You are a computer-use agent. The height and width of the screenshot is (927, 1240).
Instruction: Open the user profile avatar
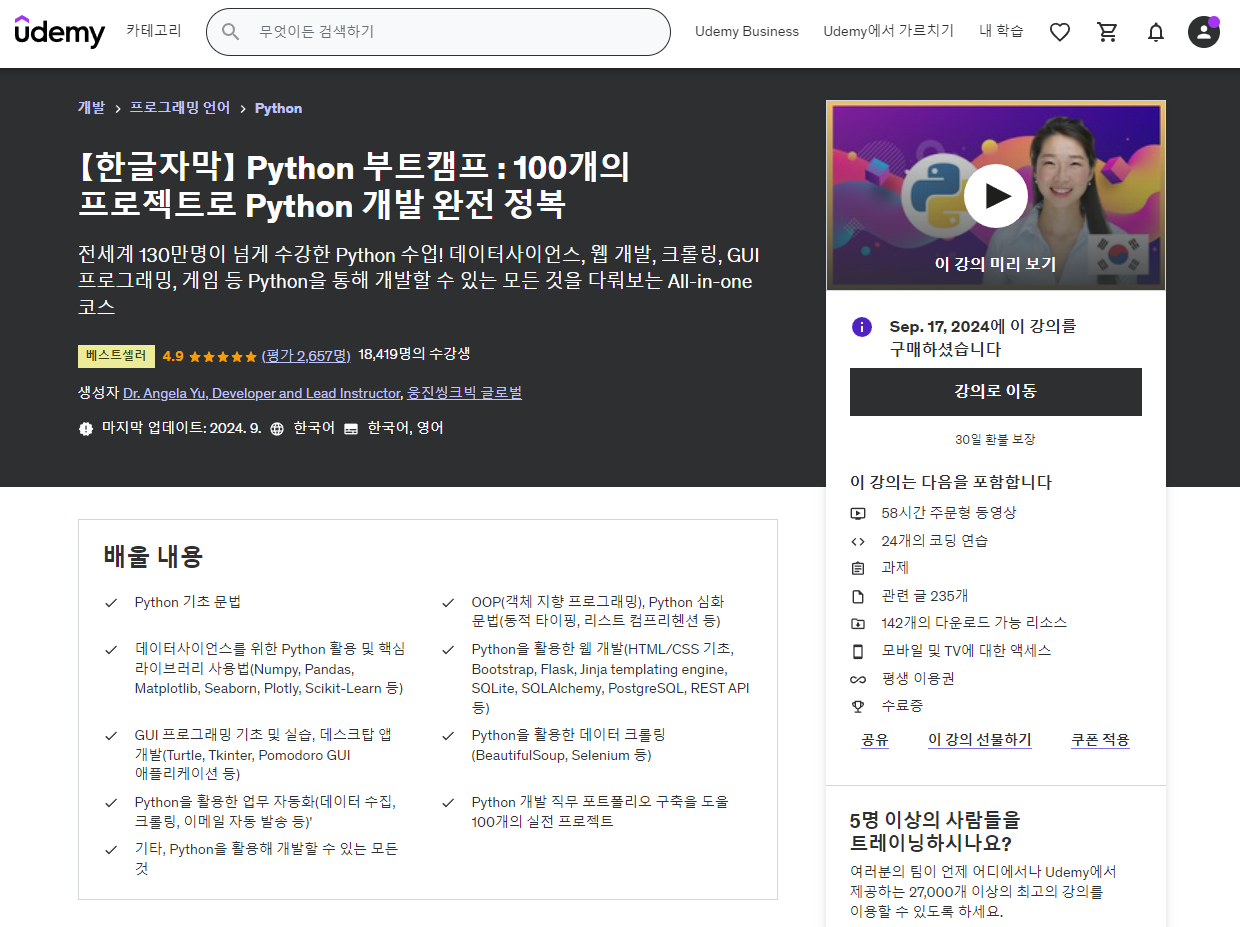[x=1204, y=32]
